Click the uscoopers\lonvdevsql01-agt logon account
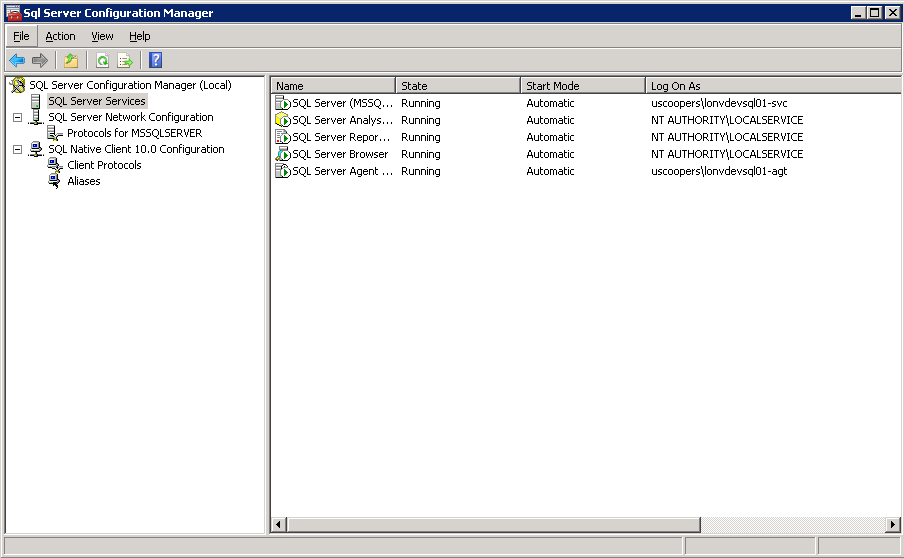This screenshot has width=904, height=558. click(719, 171)
